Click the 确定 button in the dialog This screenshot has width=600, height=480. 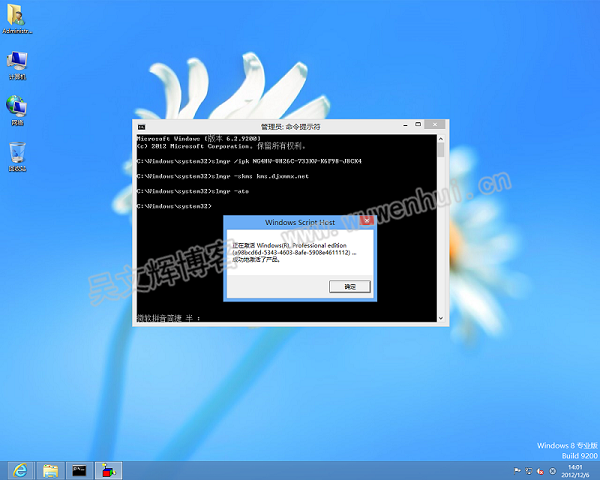click(x=350, y=286)
